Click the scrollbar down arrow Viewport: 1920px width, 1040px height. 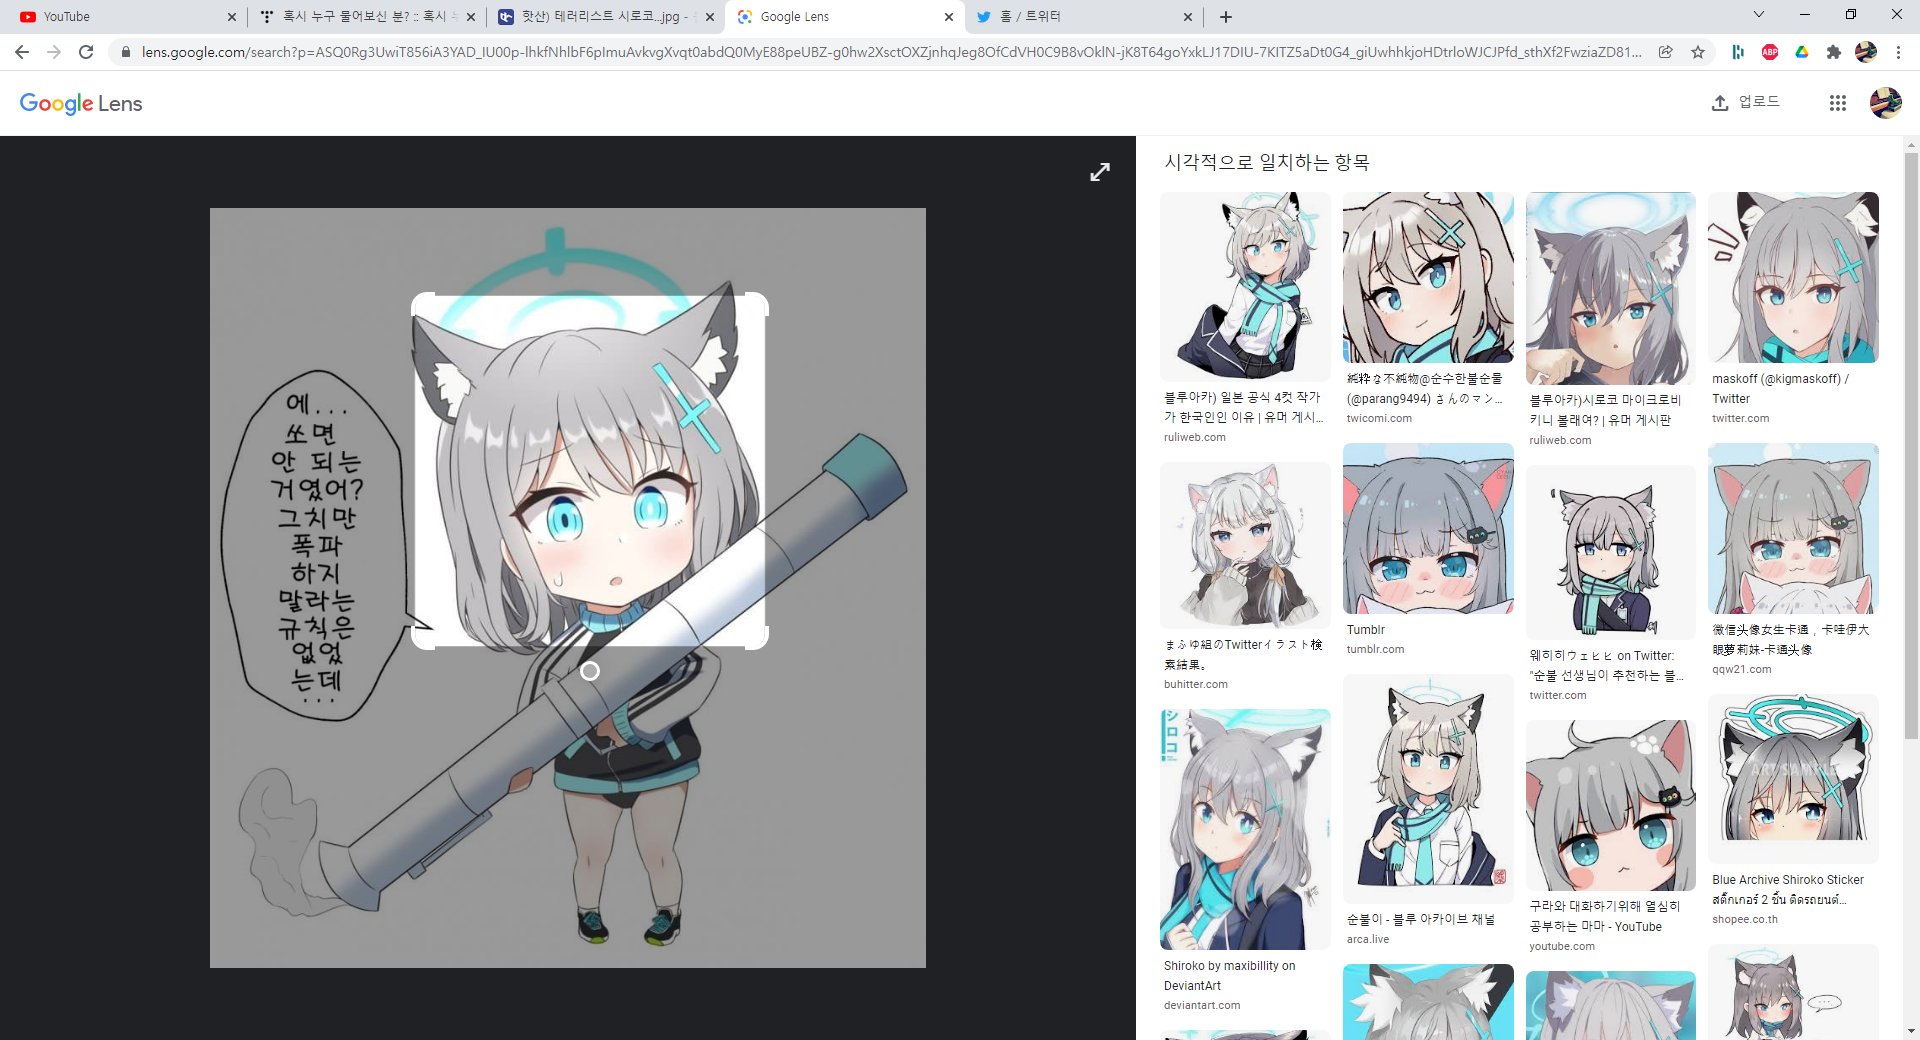1911,1031
